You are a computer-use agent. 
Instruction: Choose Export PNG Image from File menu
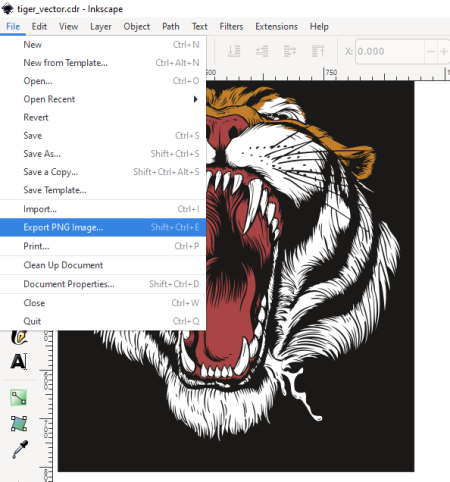click(x=103, y=227)
